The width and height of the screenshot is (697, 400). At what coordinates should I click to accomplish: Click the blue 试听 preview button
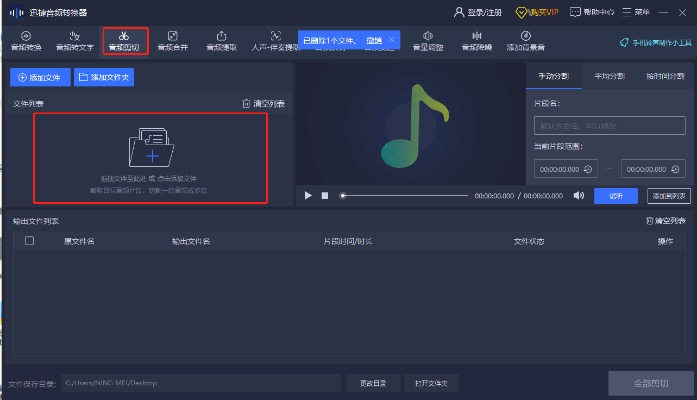point(616,196)
